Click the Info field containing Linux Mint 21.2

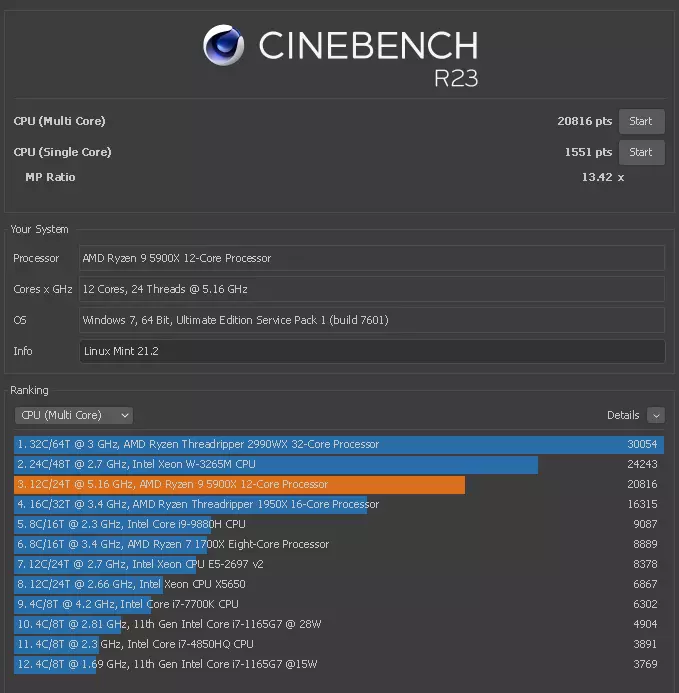point(372,351)
